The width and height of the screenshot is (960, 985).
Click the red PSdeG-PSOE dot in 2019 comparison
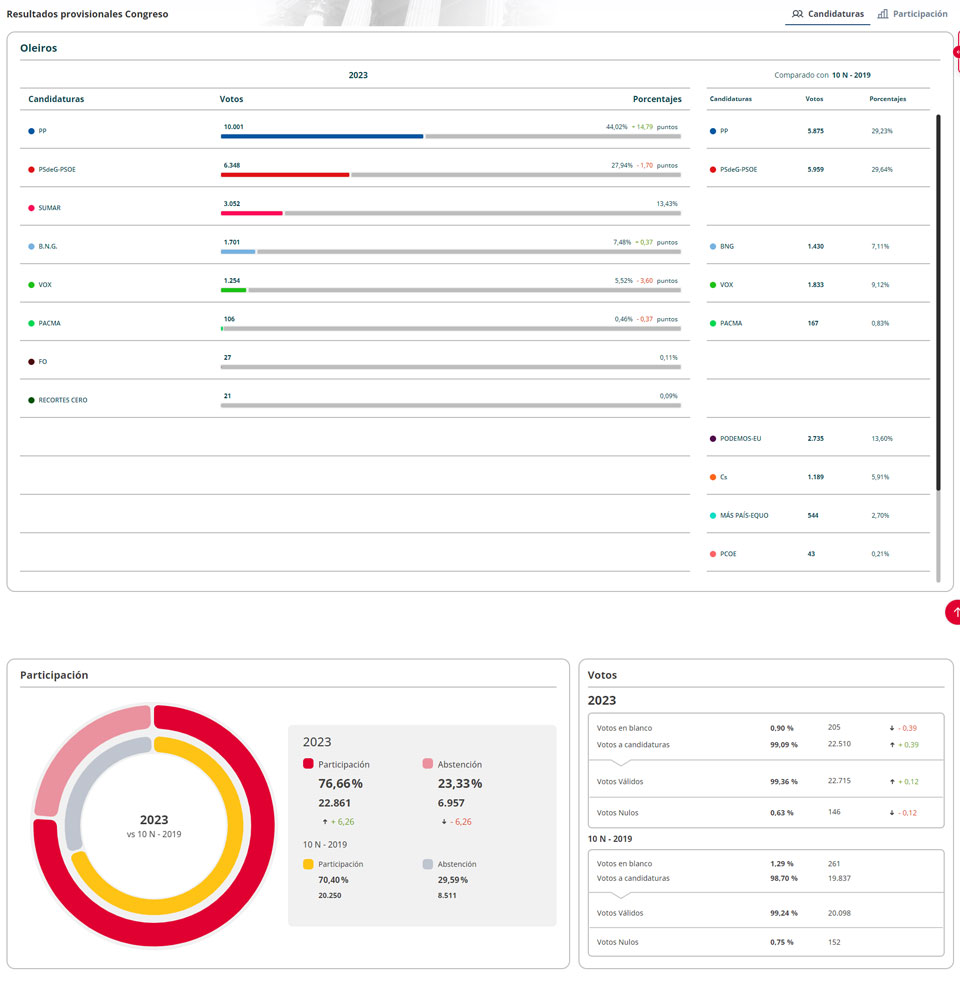712,170
